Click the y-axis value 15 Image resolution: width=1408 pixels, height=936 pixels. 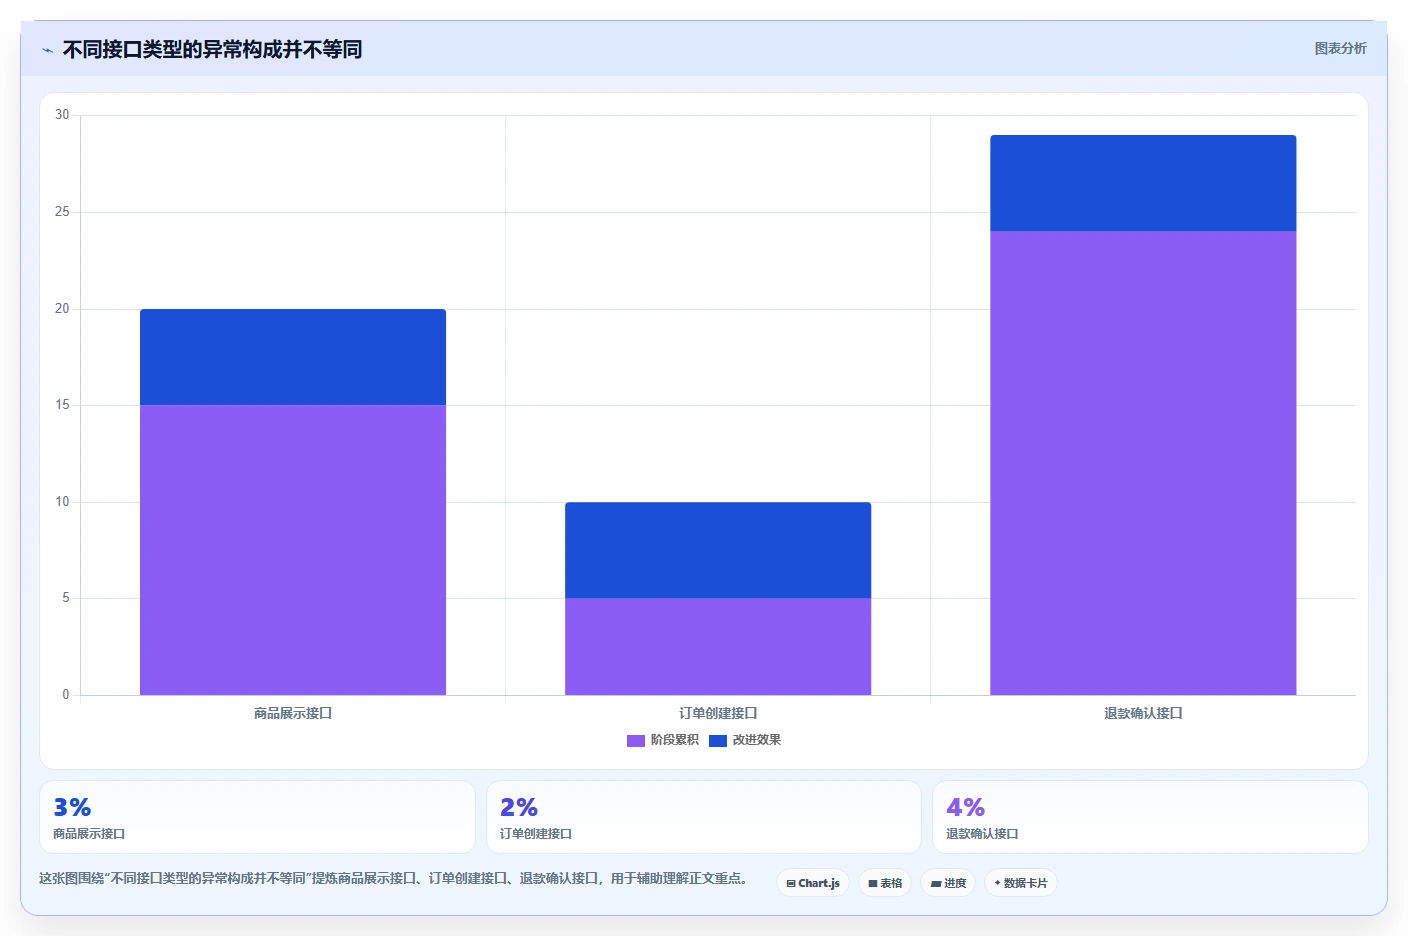[62, 405]
